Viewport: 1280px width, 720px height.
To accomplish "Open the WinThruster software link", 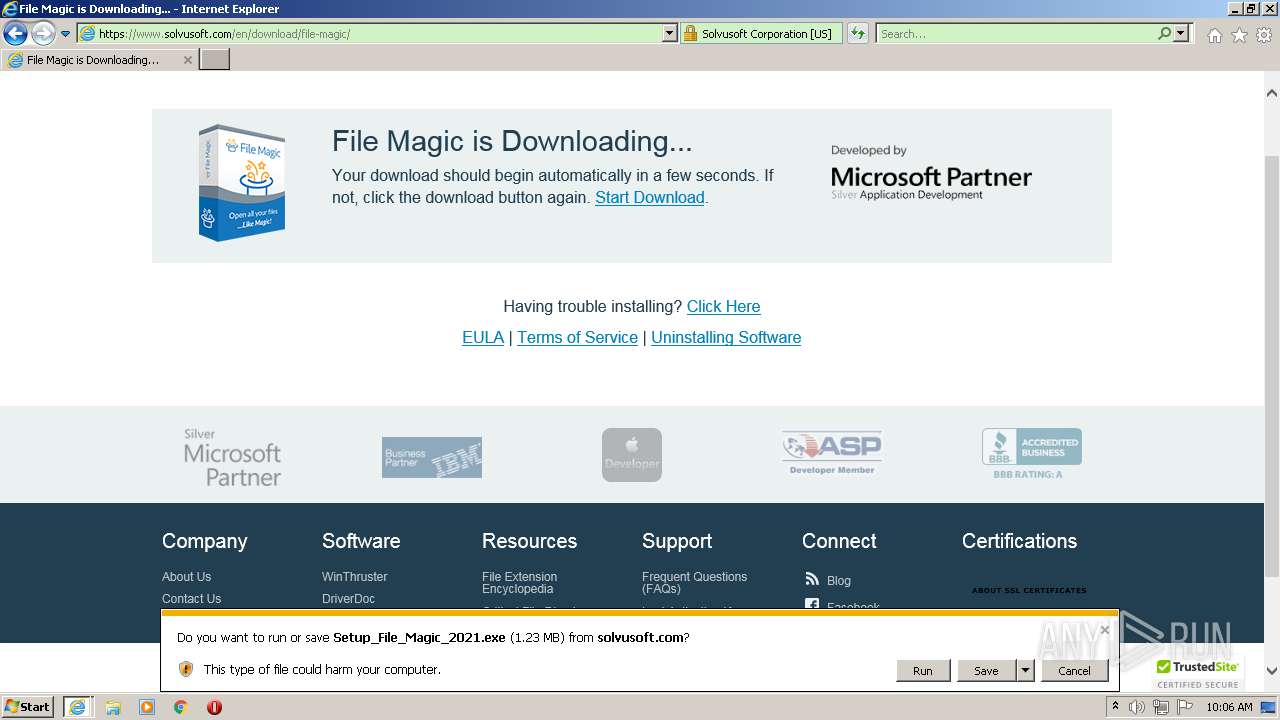I will pyautogui.click(x=354, y=577).
